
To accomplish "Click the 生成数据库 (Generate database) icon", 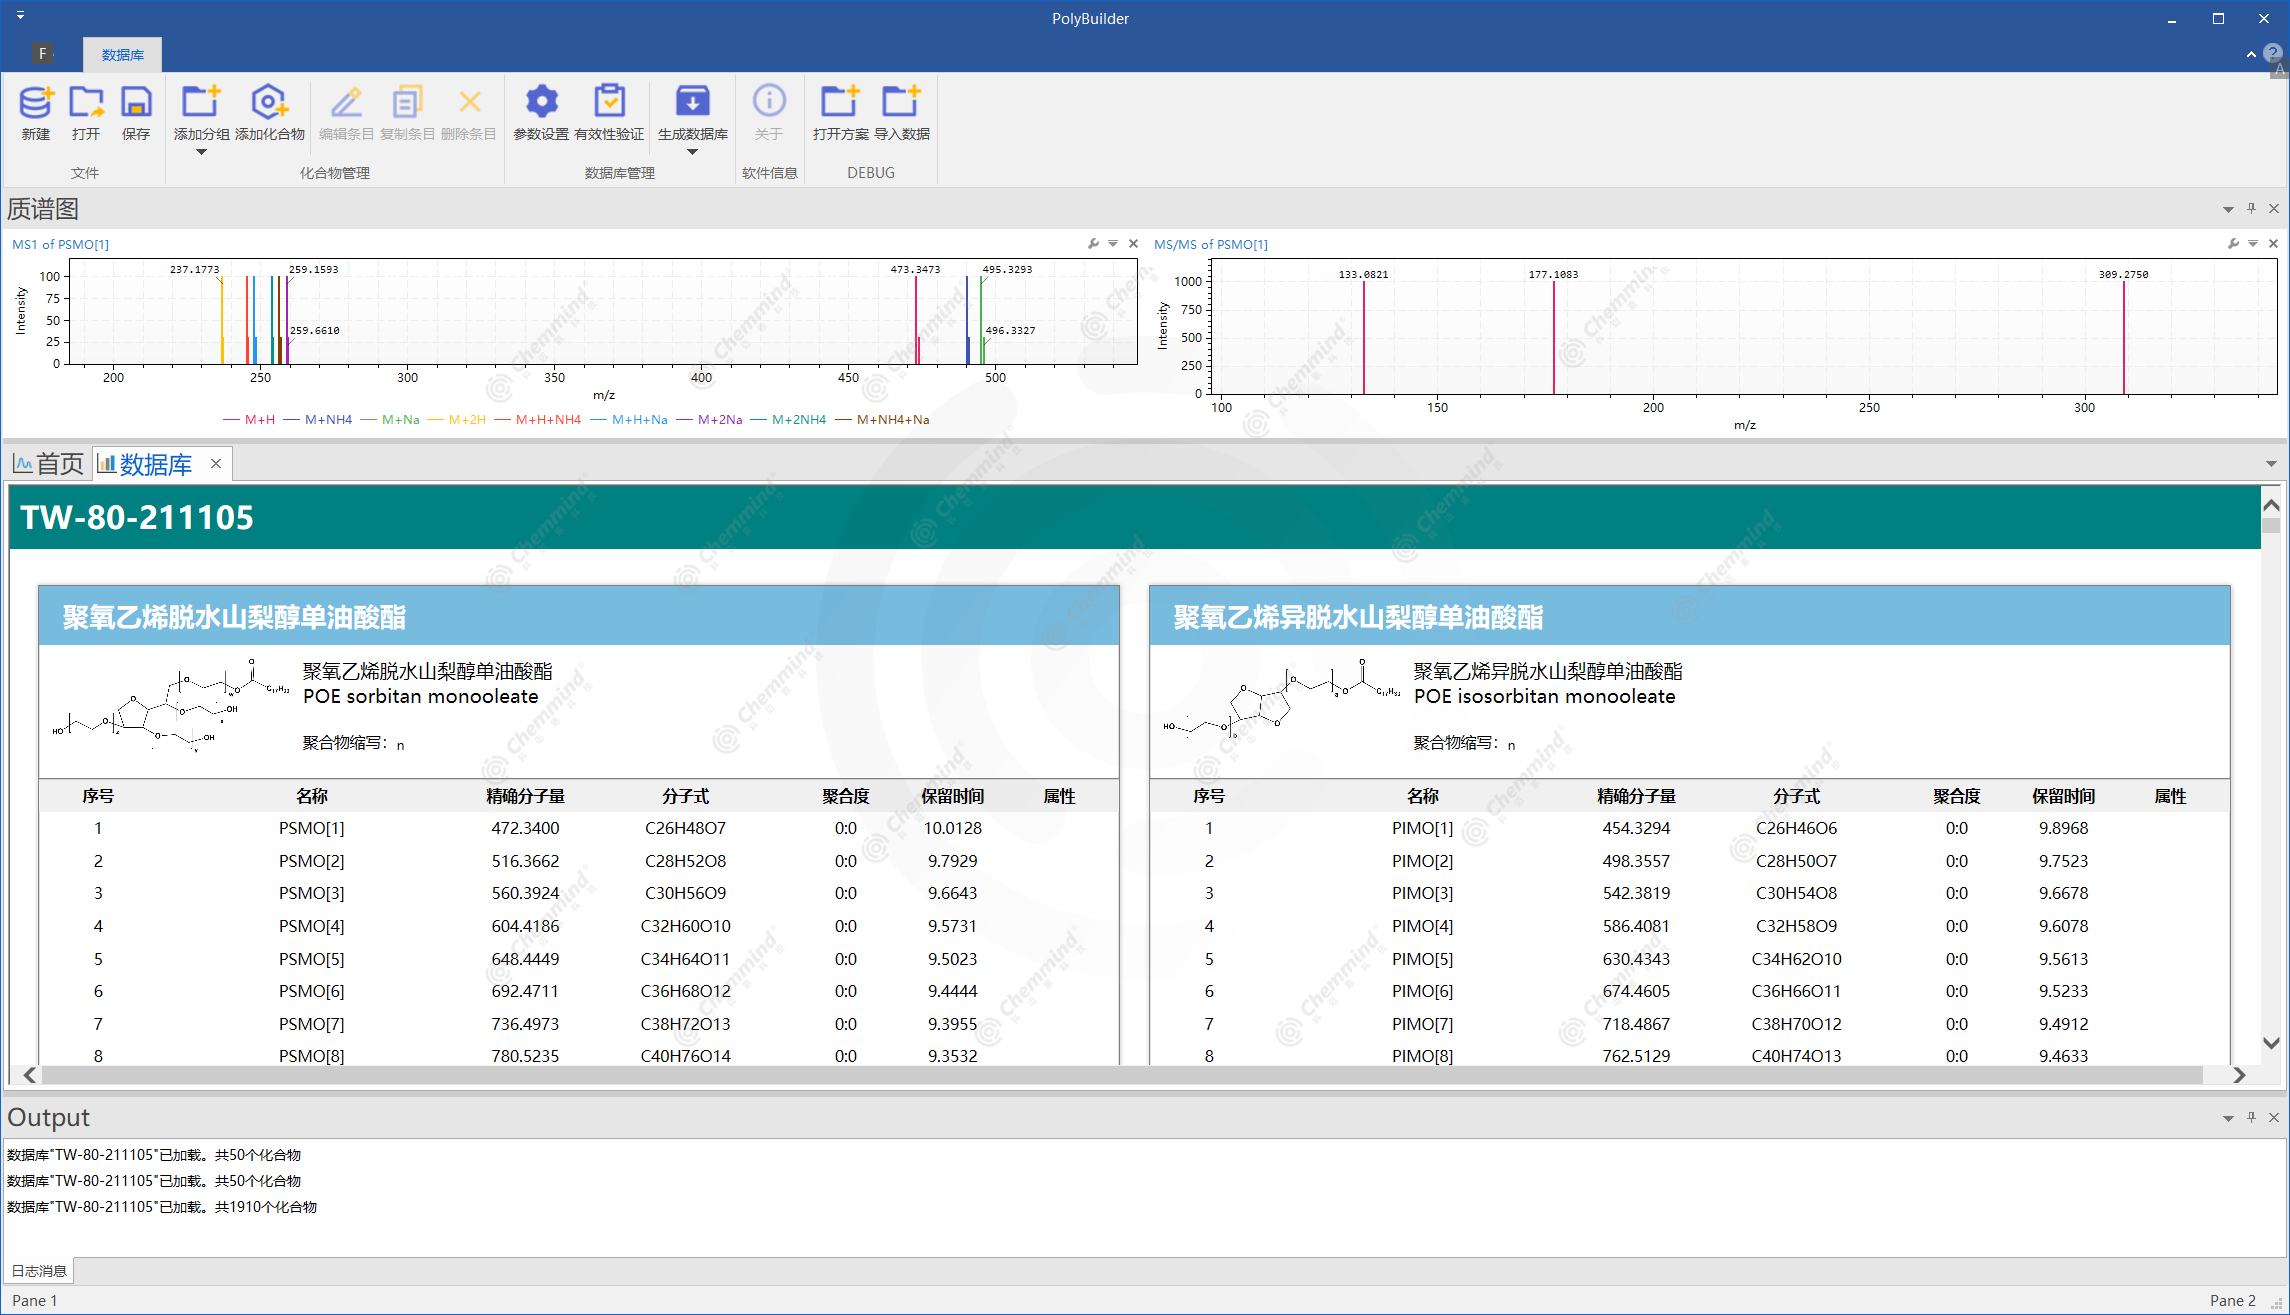I will tap(692, 102).
